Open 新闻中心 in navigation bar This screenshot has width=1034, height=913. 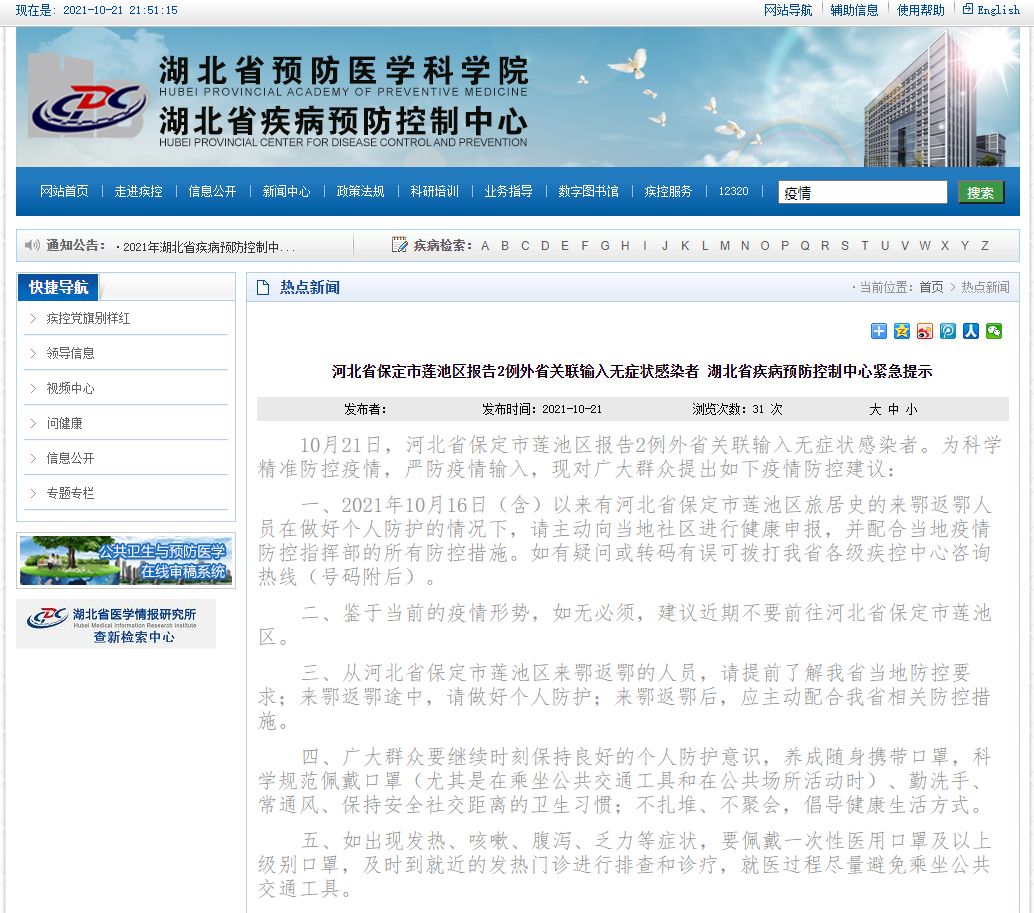286,191
